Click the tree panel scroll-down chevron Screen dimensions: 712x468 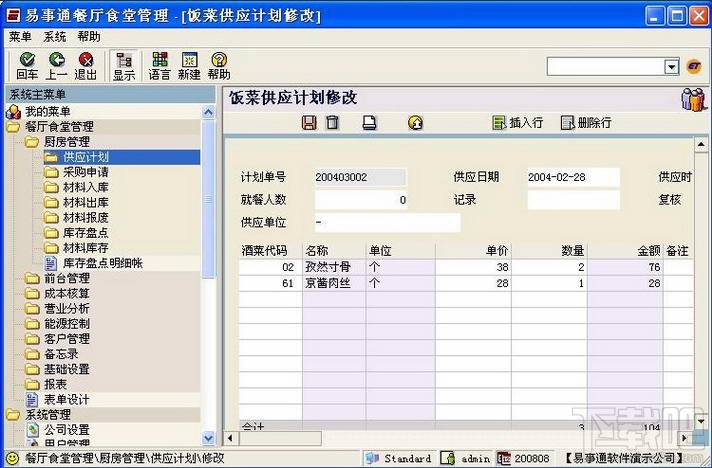click(x=208, y=438)
